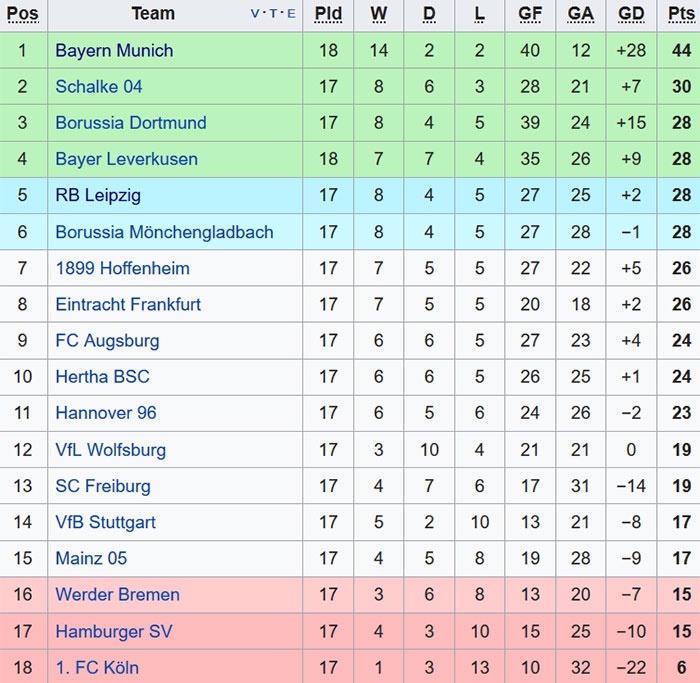
Task: Click Borussia Mönchengladbach link
Action: click(164, 232)
